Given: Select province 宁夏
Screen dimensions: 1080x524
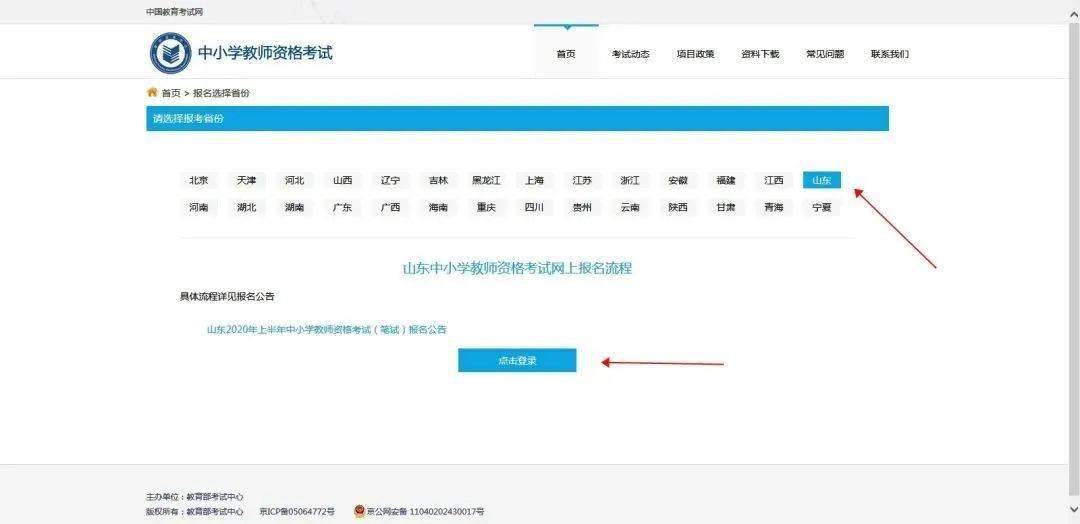Looking at the screenshot, I should click(x=822, y=207).
